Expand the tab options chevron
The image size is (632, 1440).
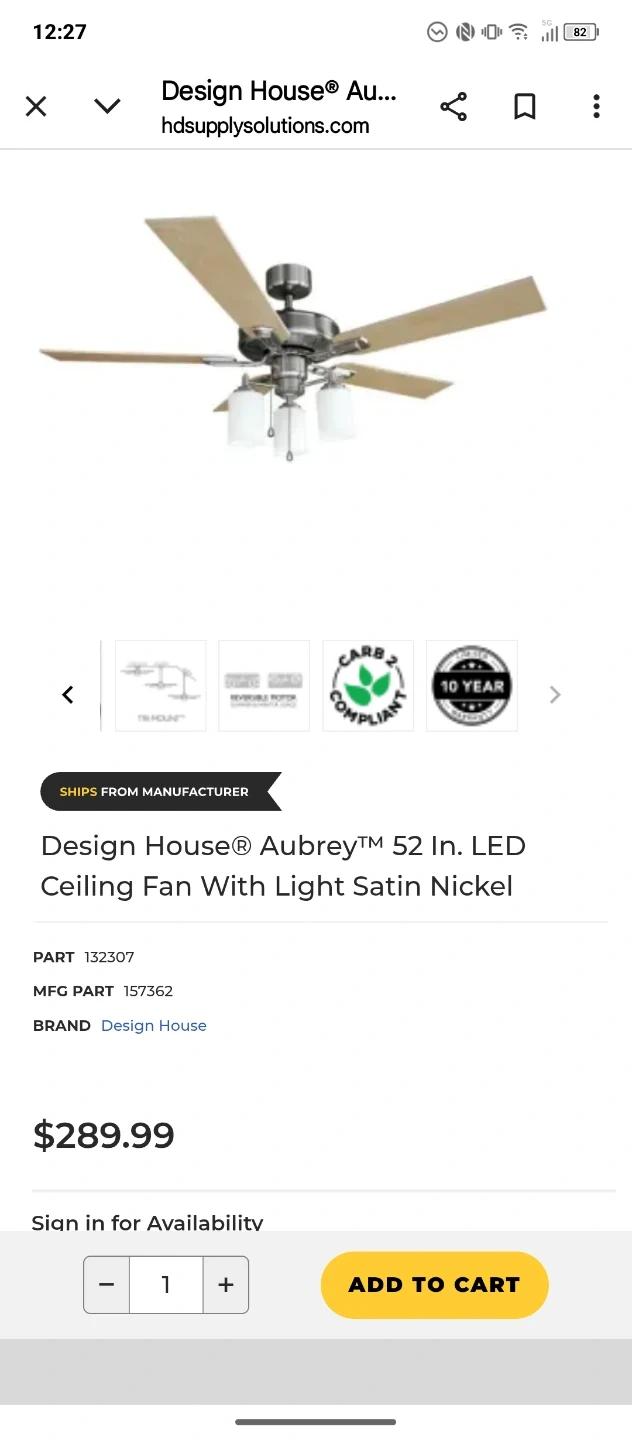click(107, 106)
